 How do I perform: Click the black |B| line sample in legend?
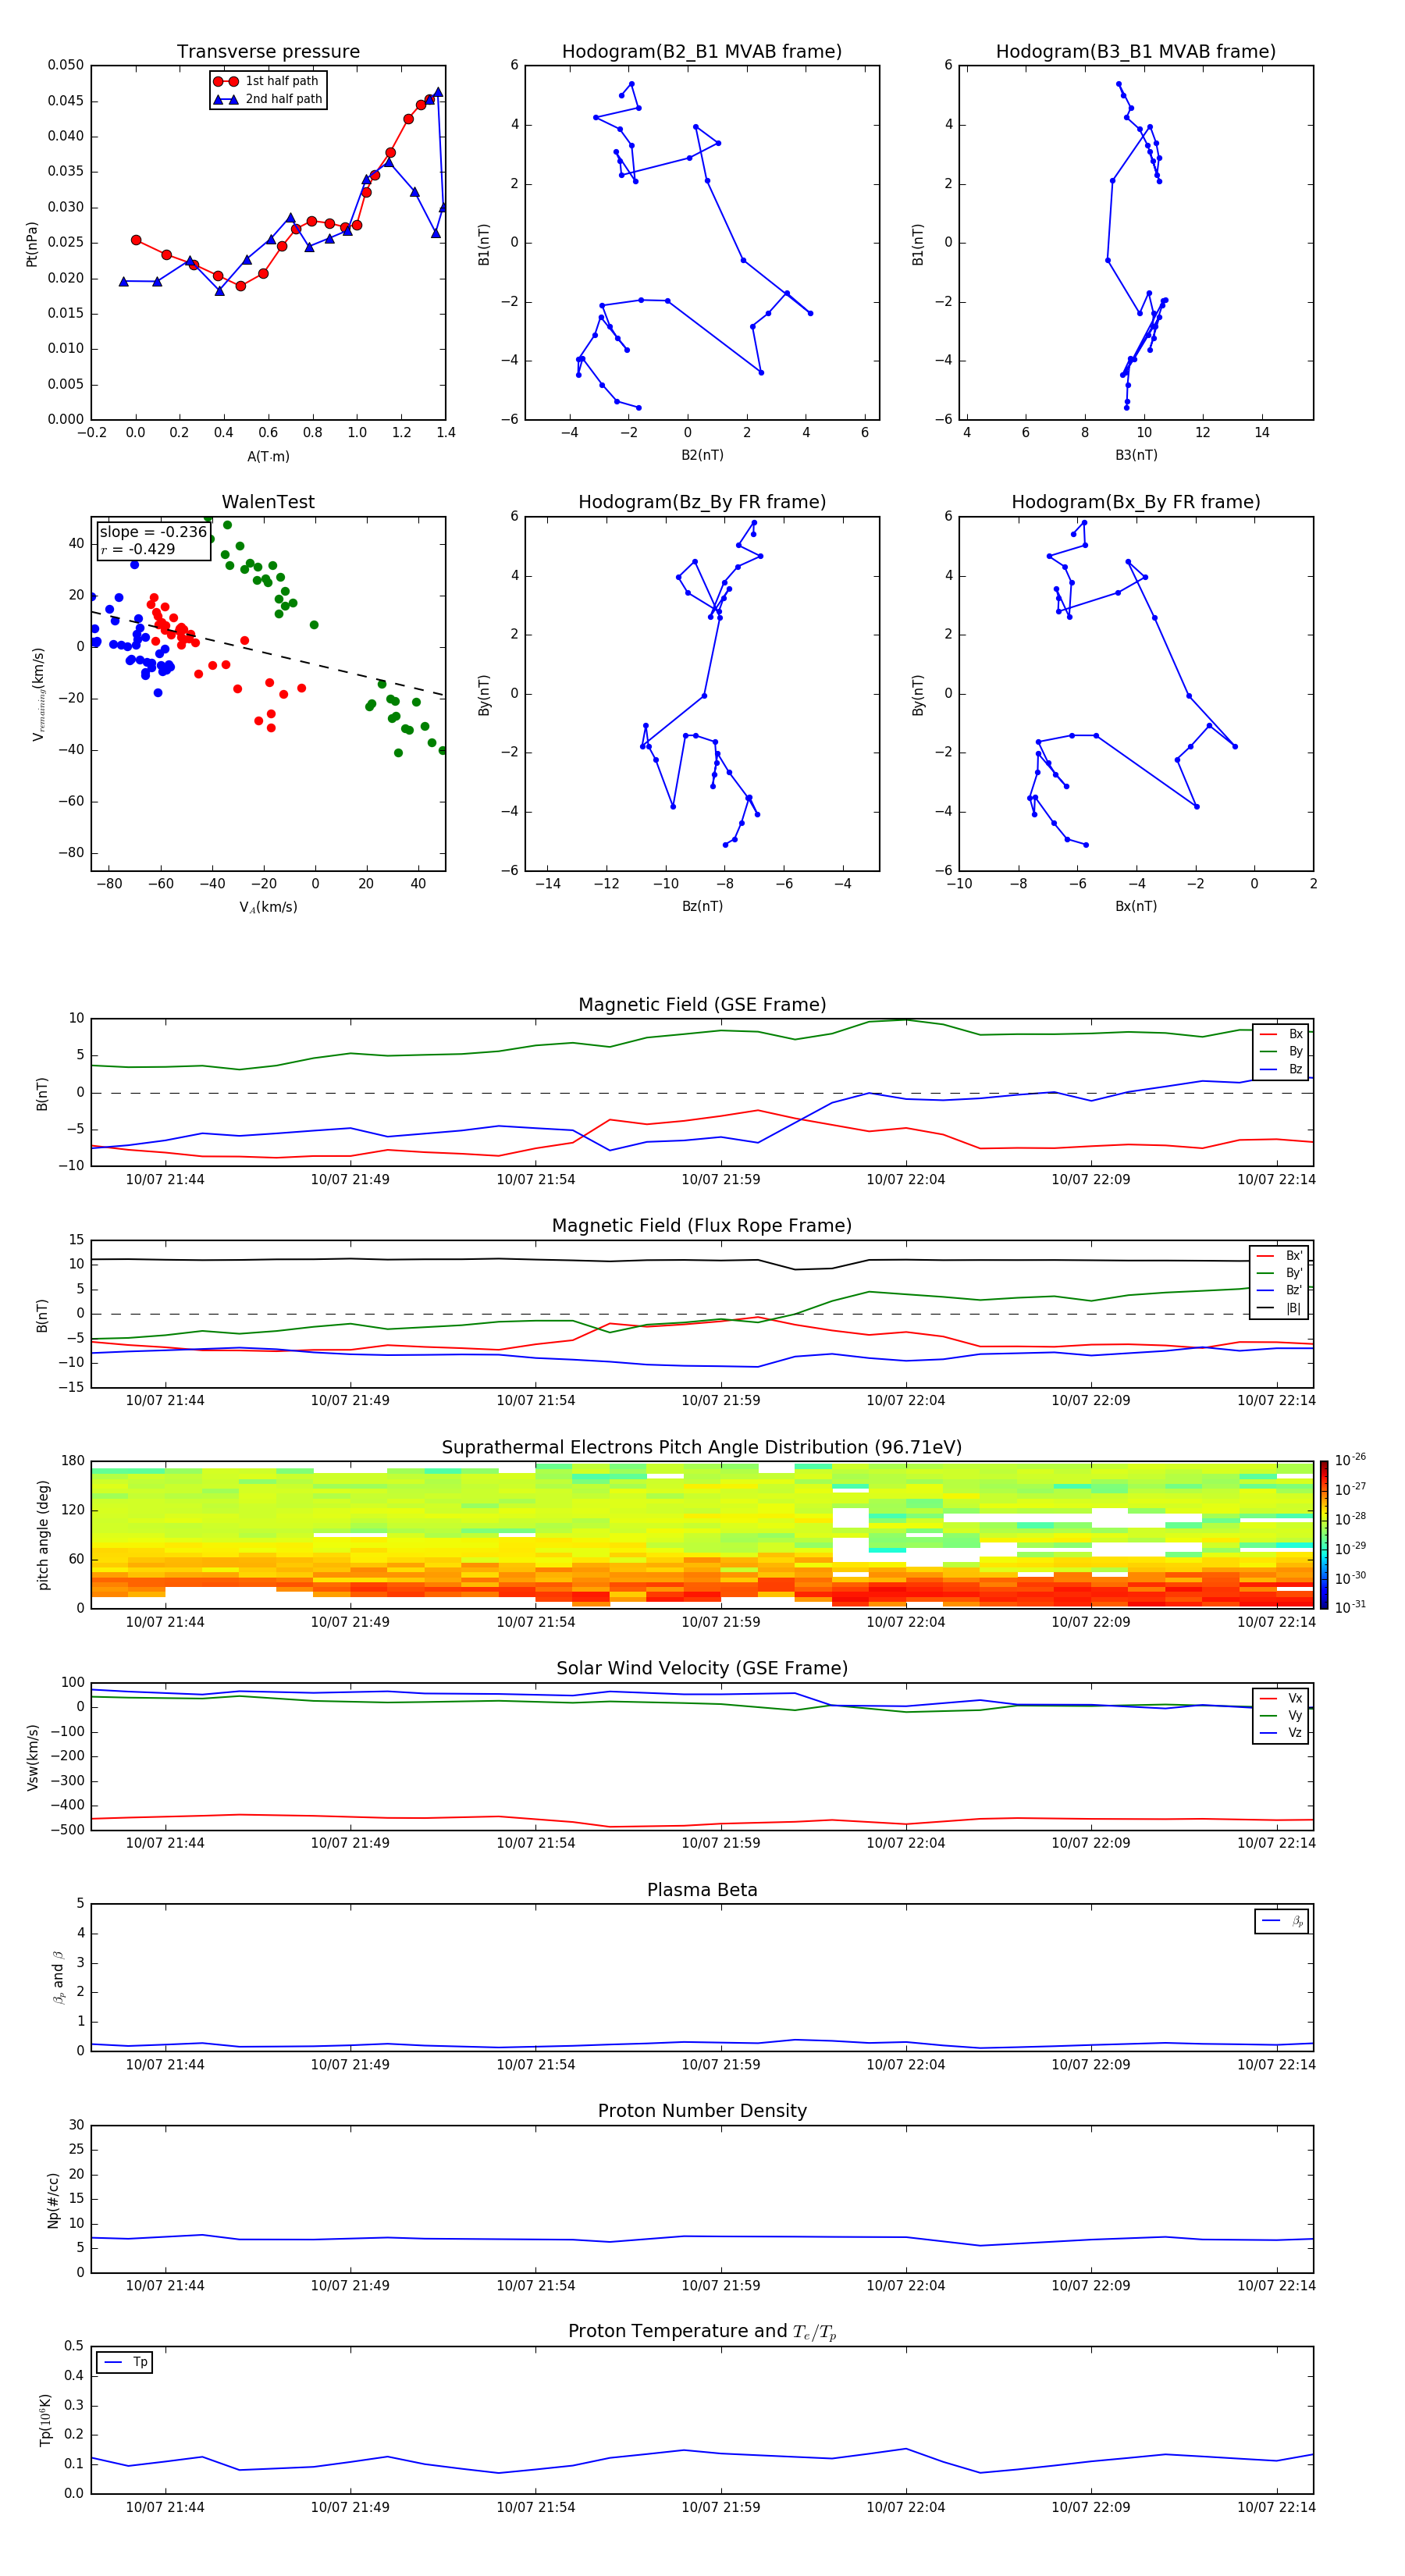coord(1266,1308)
